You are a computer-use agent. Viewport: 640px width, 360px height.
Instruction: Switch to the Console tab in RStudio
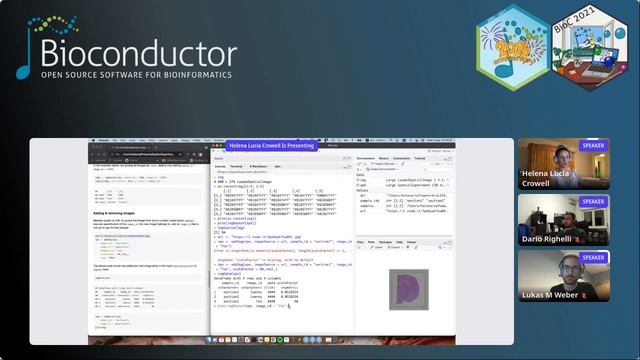(220, 167)
